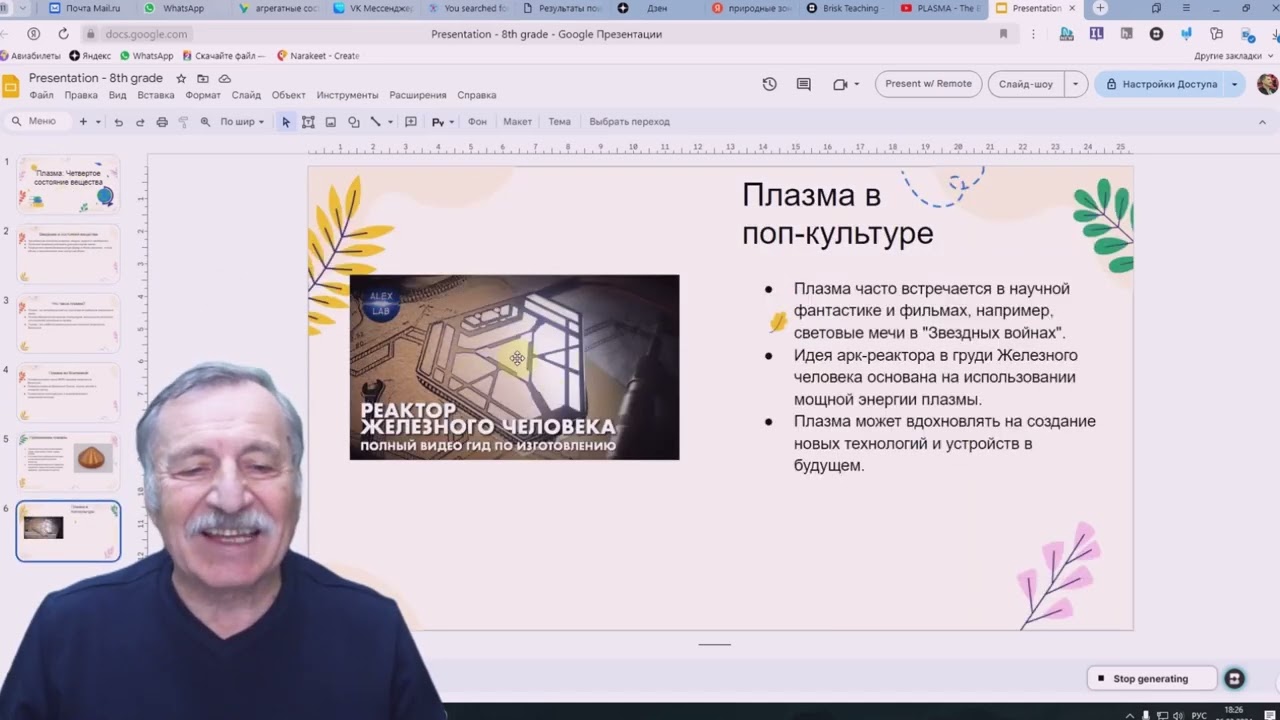Open the move-to-folder icon beside the title
The image size is (1280, 720).
pos(203,78)
